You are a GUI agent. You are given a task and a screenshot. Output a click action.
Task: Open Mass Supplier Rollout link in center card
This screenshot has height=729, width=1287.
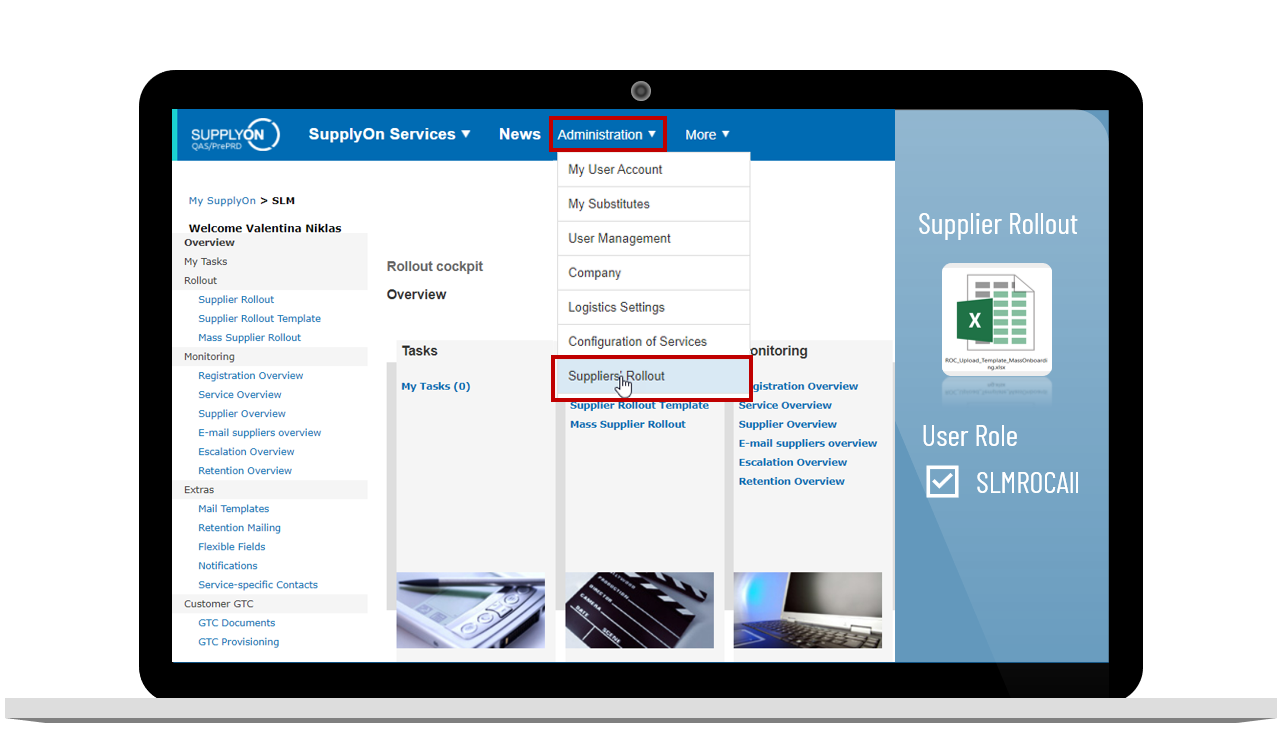tap(627, 425)
